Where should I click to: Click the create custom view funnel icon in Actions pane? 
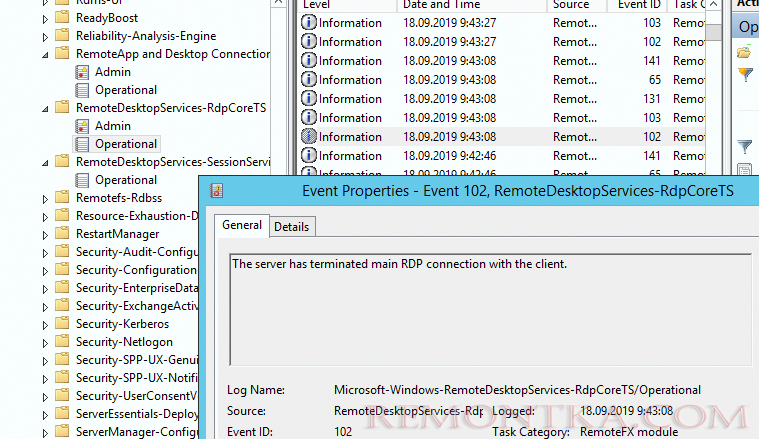click(x=745, y=74)
